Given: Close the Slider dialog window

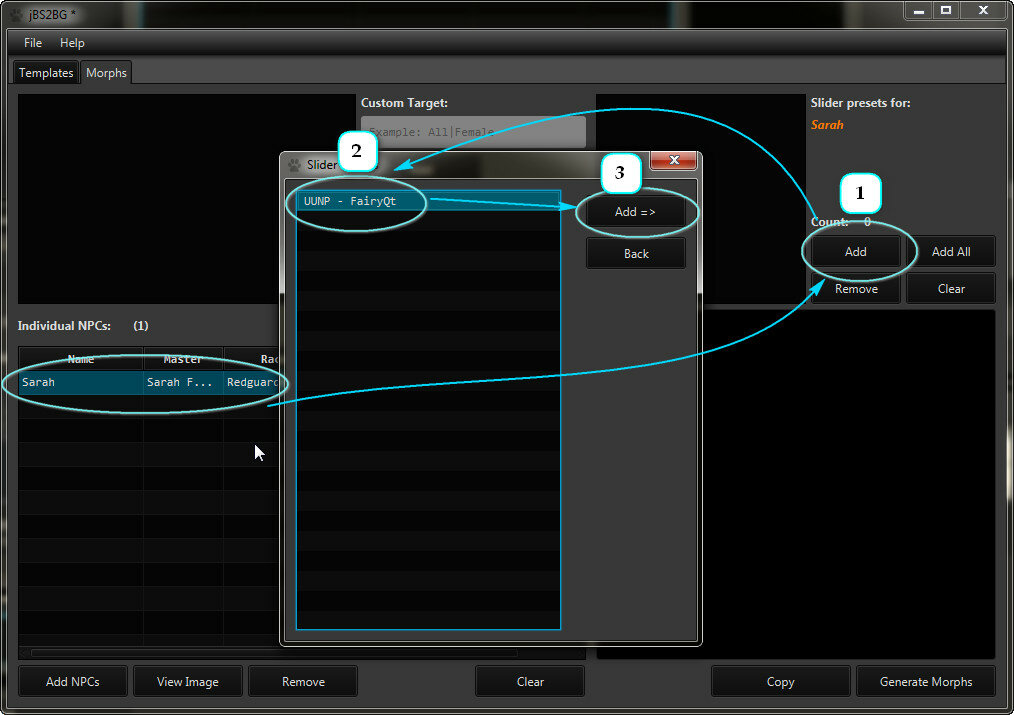Looking at the screenshot, I should pos(673,160).
